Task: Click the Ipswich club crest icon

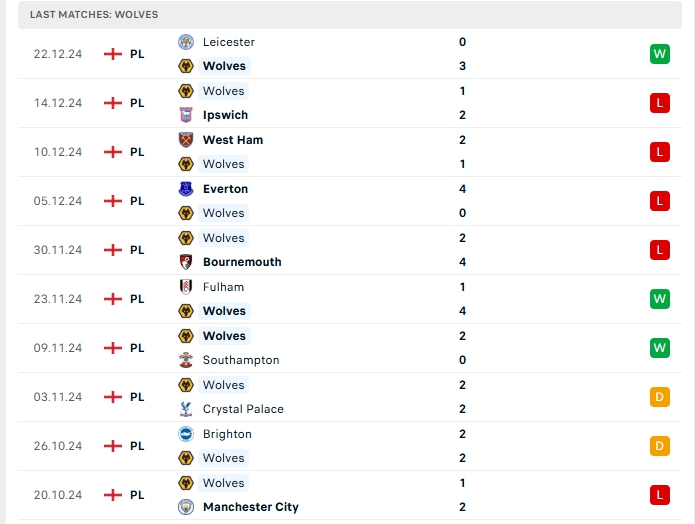Action: 185,115
